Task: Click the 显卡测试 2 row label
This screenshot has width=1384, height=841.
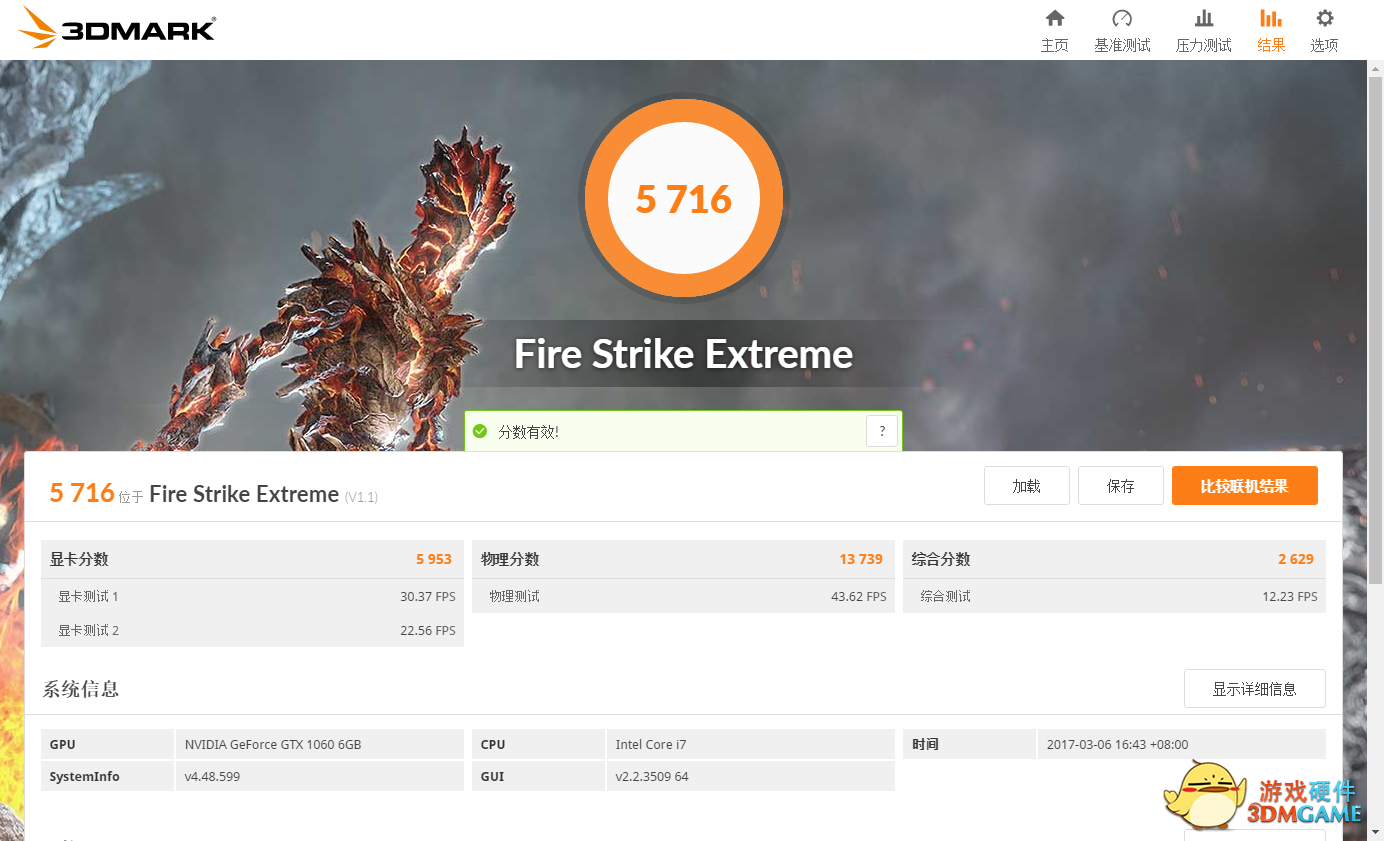Action: pos(88,631)
